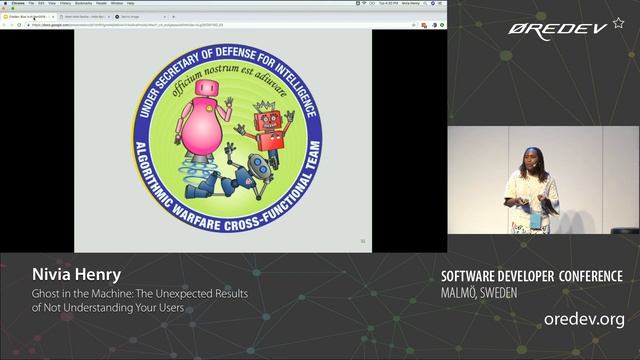Click the Algorithmic Warfare team seal slide image

(227, 138)
